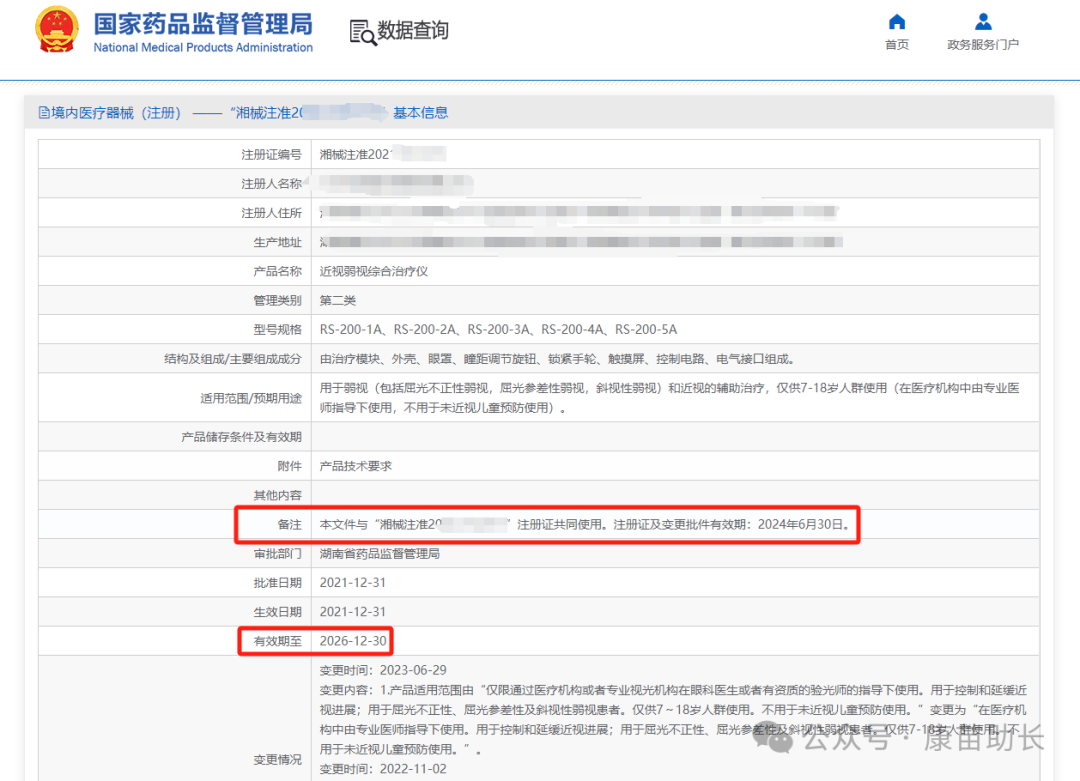This screenshot has width=1080, height=781.
Task: Select the 其他内容 label
Action: pos(278,495)
